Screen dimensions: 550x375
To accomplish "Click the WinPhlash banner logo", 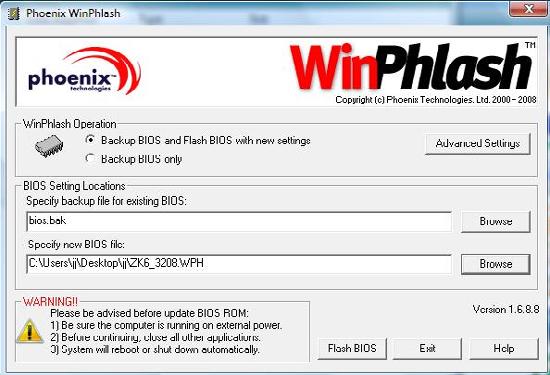I will pyautogui.click(x=411, y=67).
